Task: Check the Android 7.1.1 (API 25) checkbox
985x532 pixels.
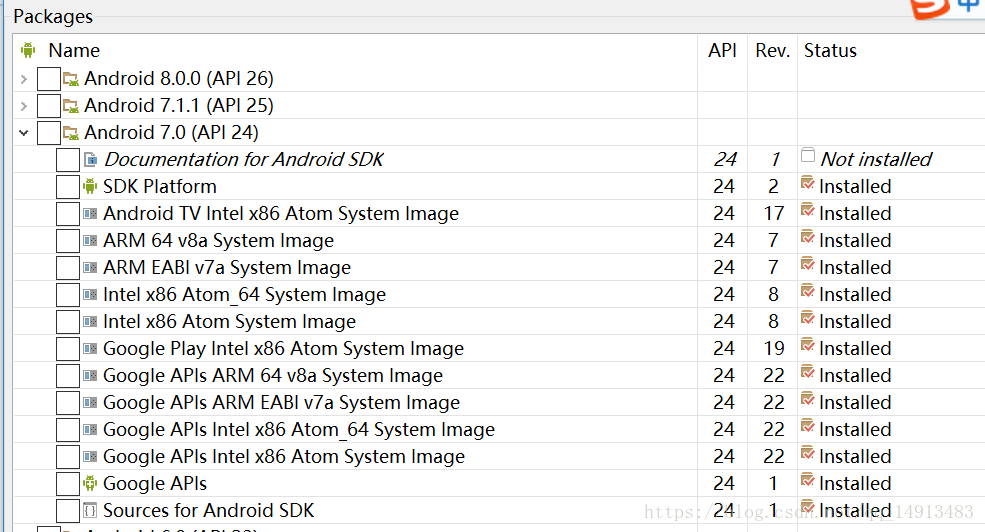Action: (x=49, y=106)
